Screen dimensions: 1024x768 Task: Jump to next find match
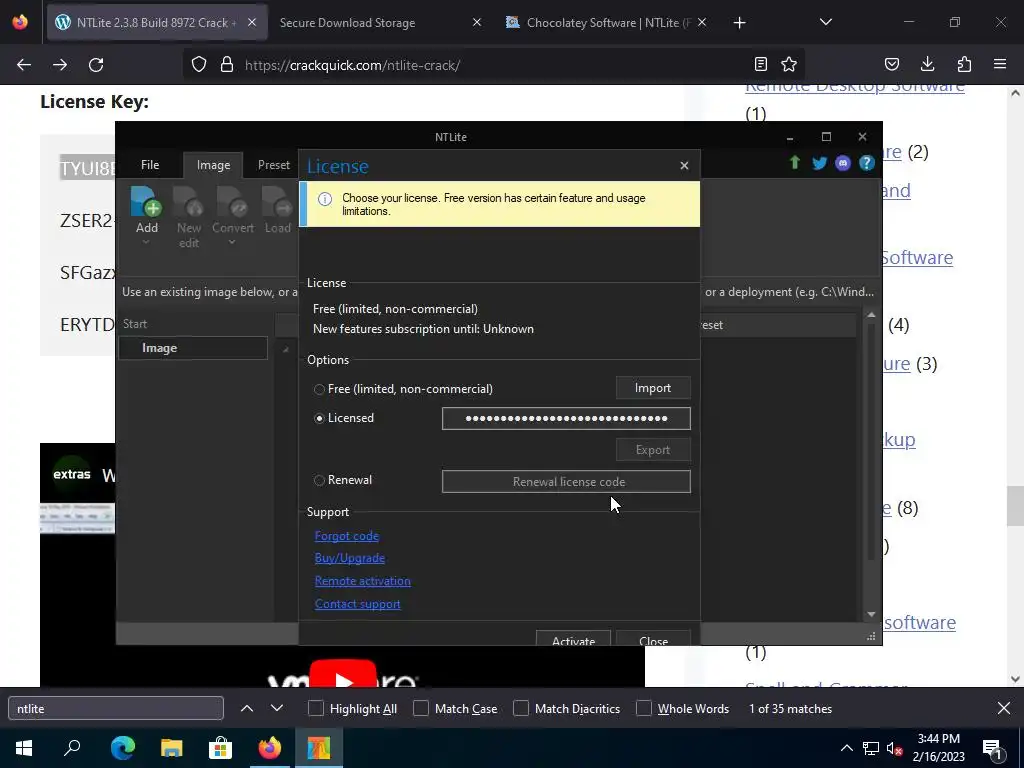(x=277, y=709)
